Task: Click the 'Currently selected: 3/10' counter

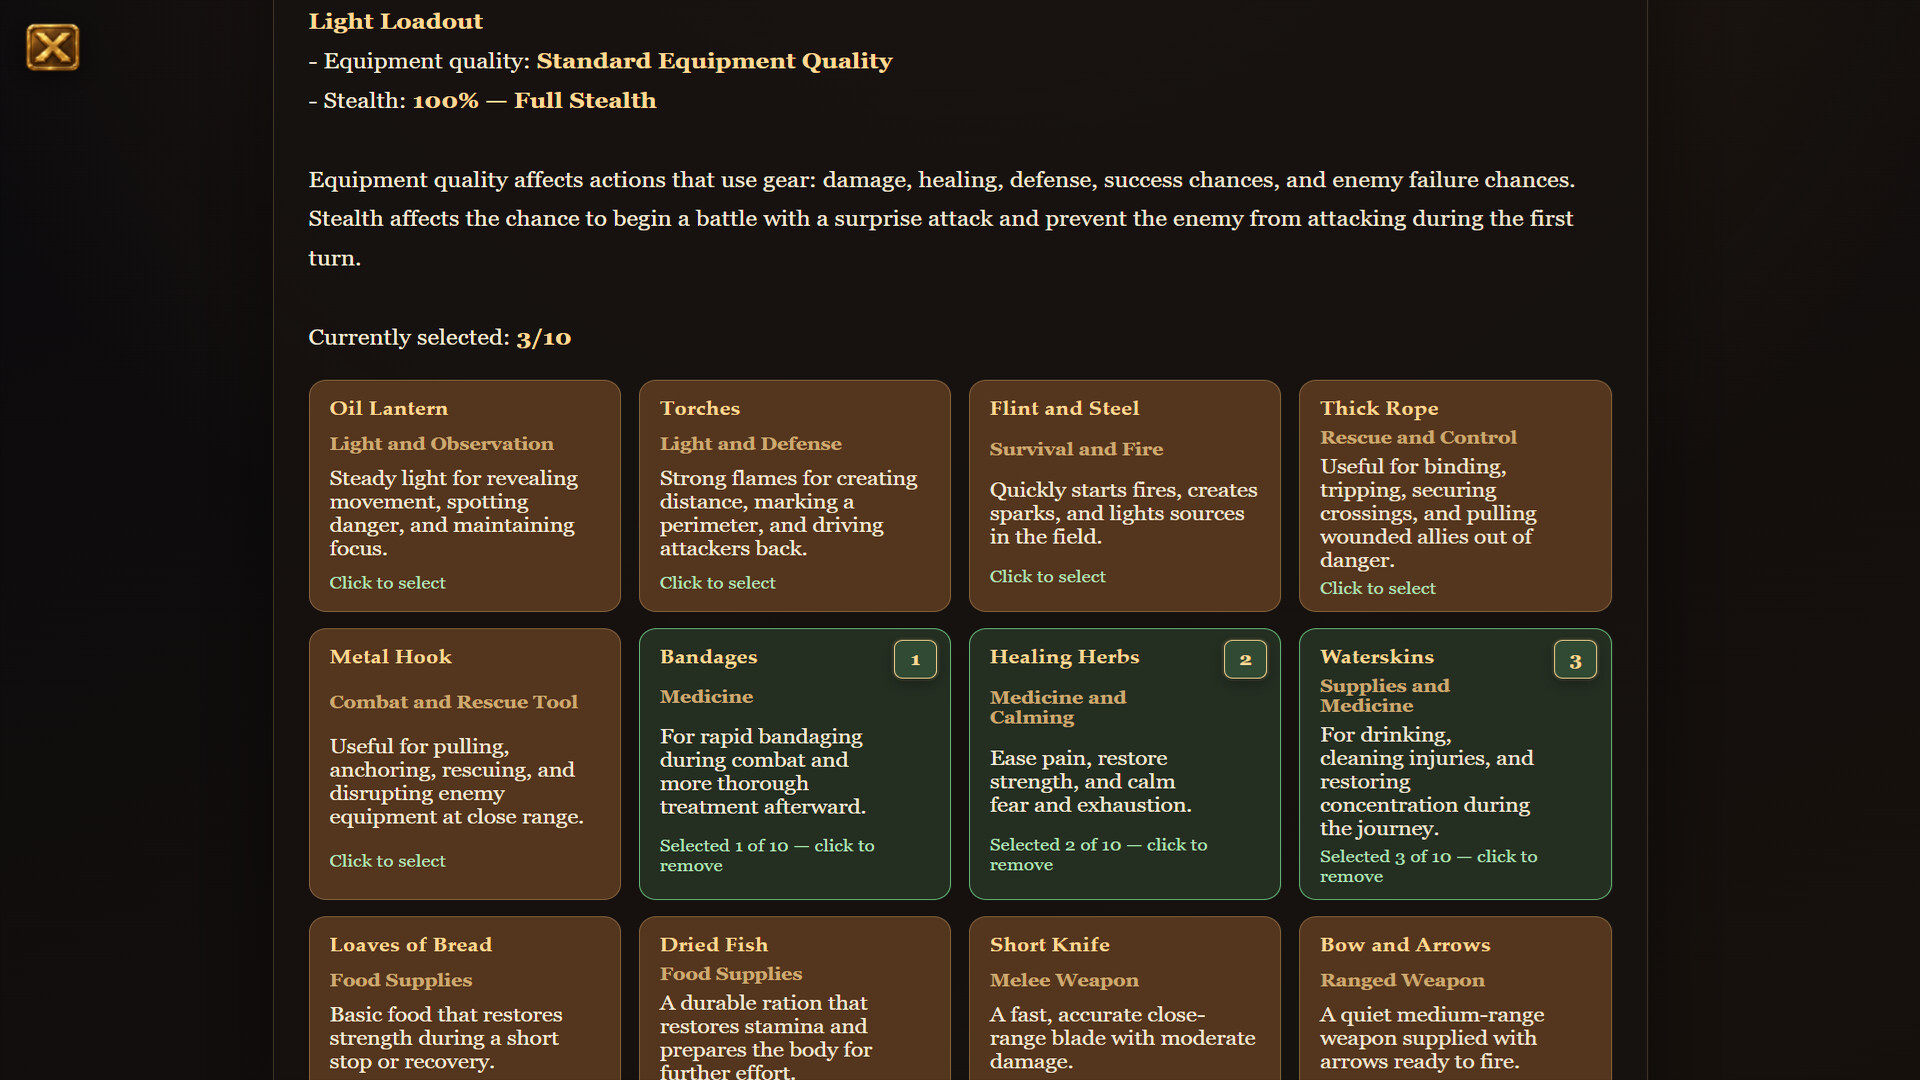Action: (439, 338)
